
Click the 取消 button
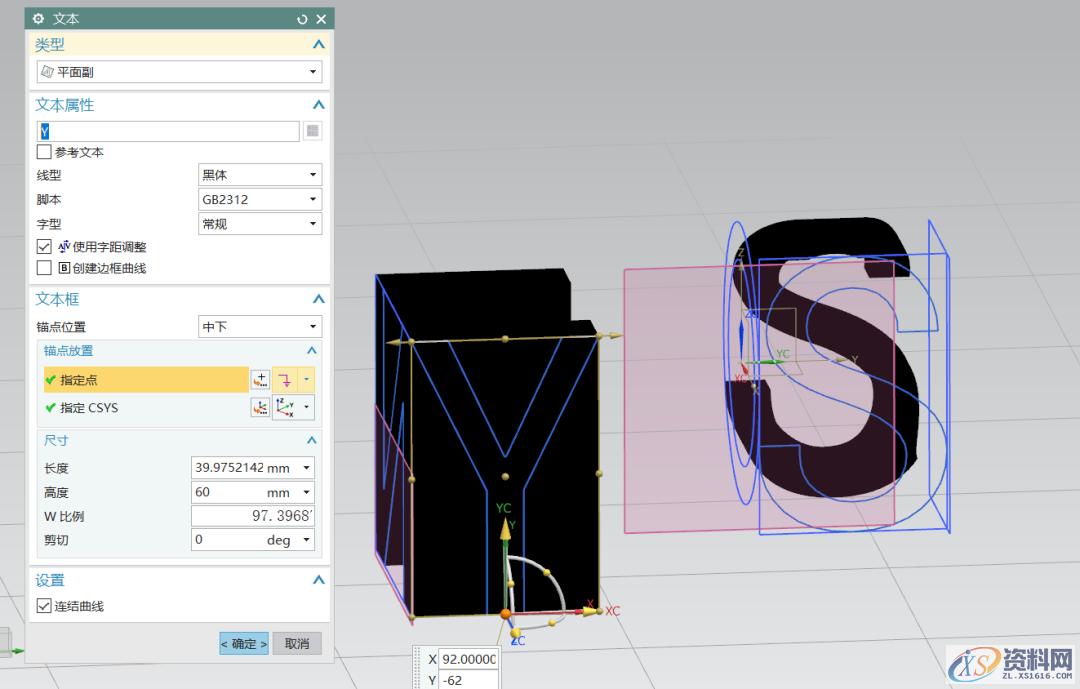tap(297, 643)
